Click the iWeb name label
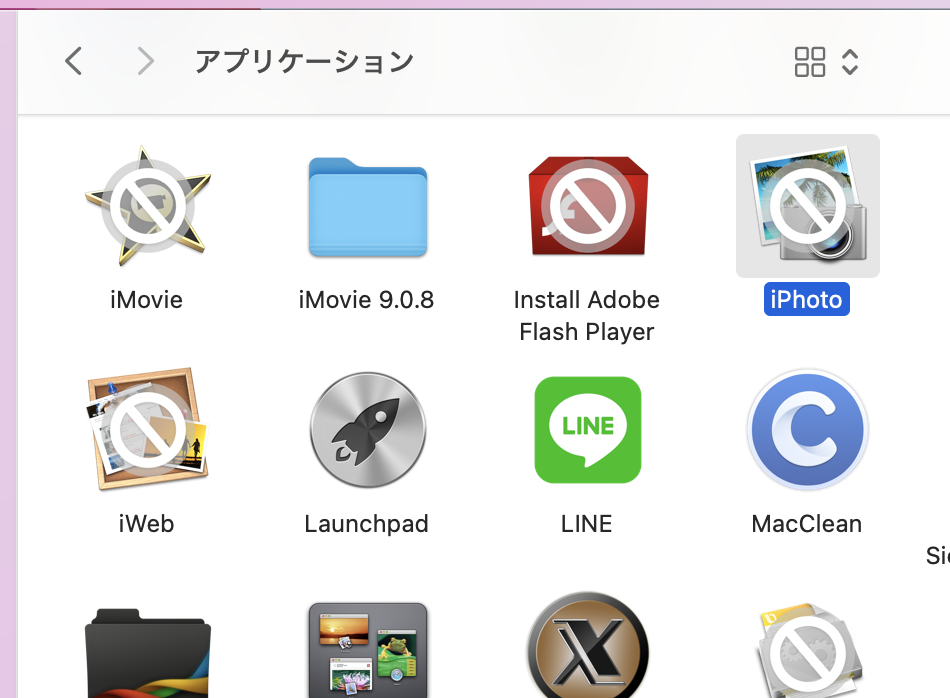 (x=147, y=524)
